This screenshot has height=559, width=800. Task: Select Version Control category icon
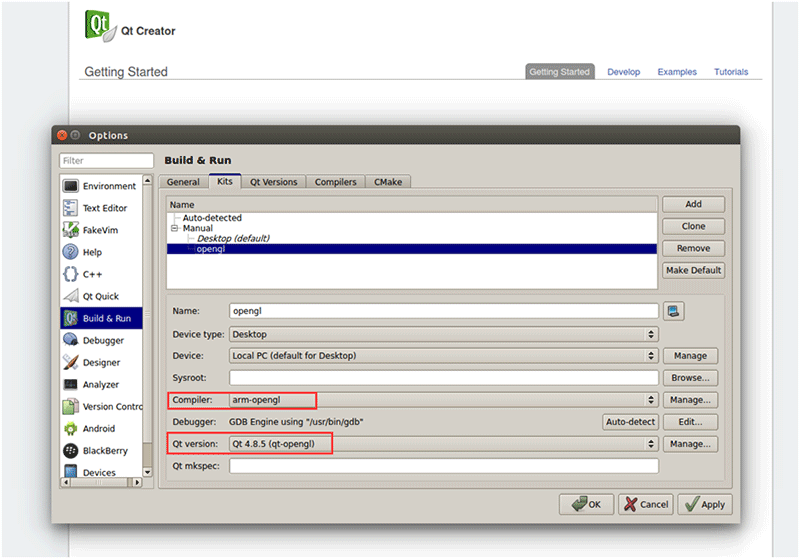70,406
